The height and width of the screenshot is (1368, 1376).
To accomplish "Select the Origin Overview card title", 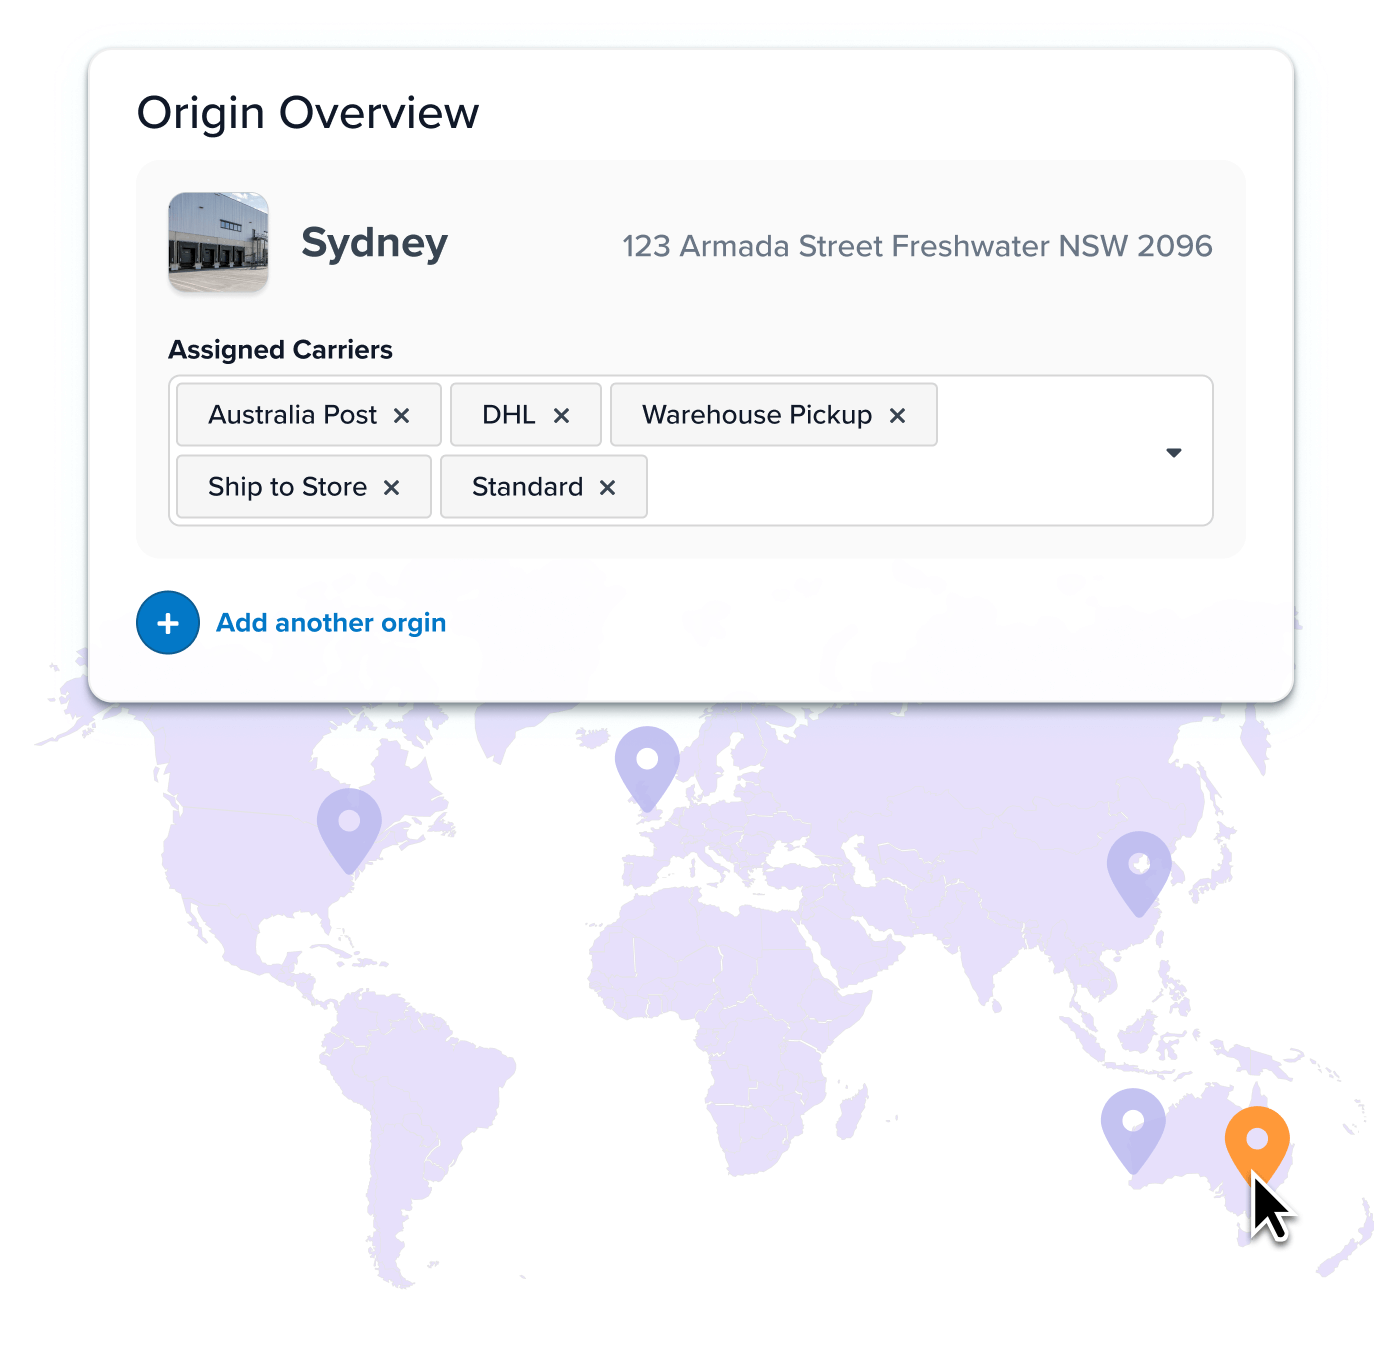I will [x=308, y=112].
